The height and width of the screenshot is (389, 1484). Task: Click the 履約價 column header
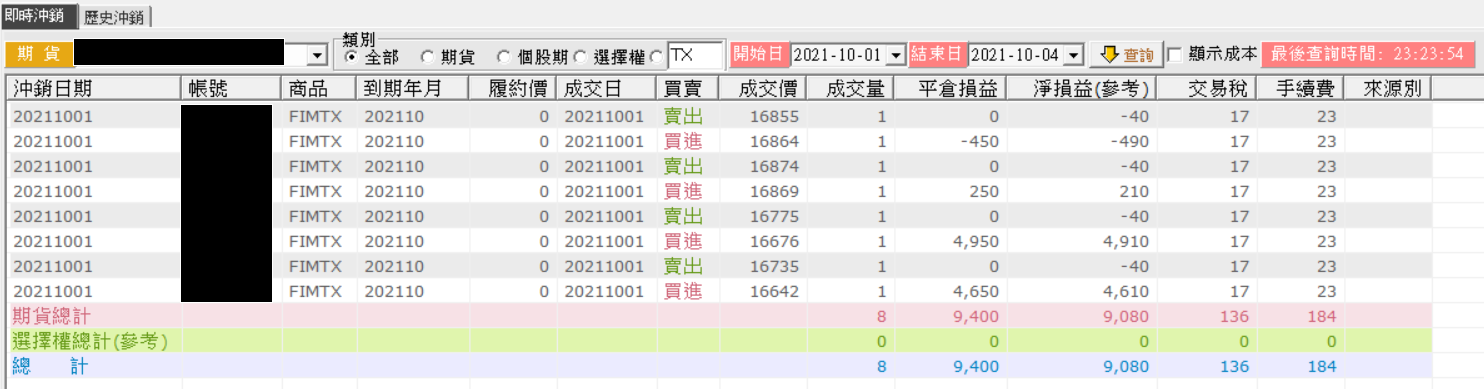(511, 88)
